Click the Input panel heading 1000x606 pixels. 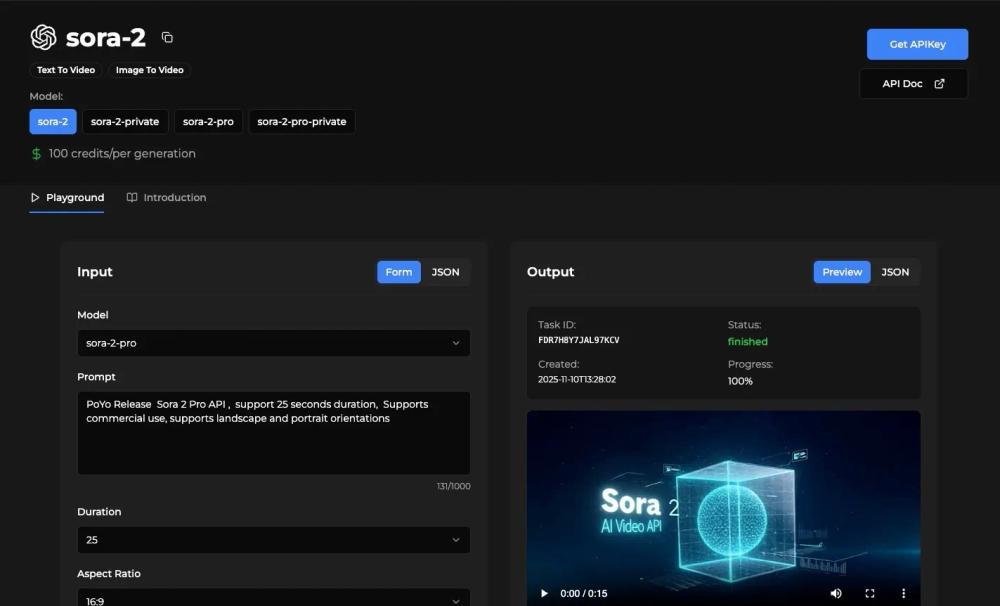tap(94, 272)
